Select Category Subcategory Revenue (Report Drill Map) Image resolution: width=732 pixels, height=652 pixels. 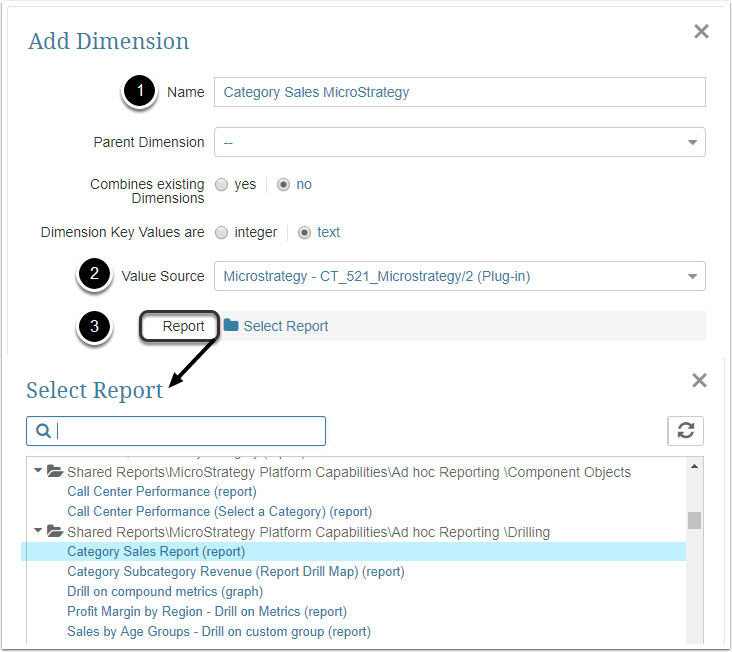[x=236, y=572]
